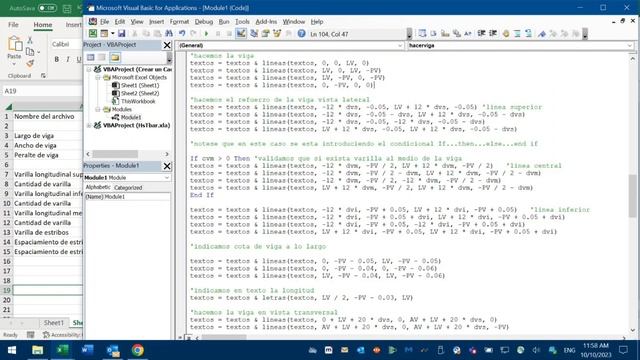
Task: Open the Tools menu
Action: click(x=242, y=22)
